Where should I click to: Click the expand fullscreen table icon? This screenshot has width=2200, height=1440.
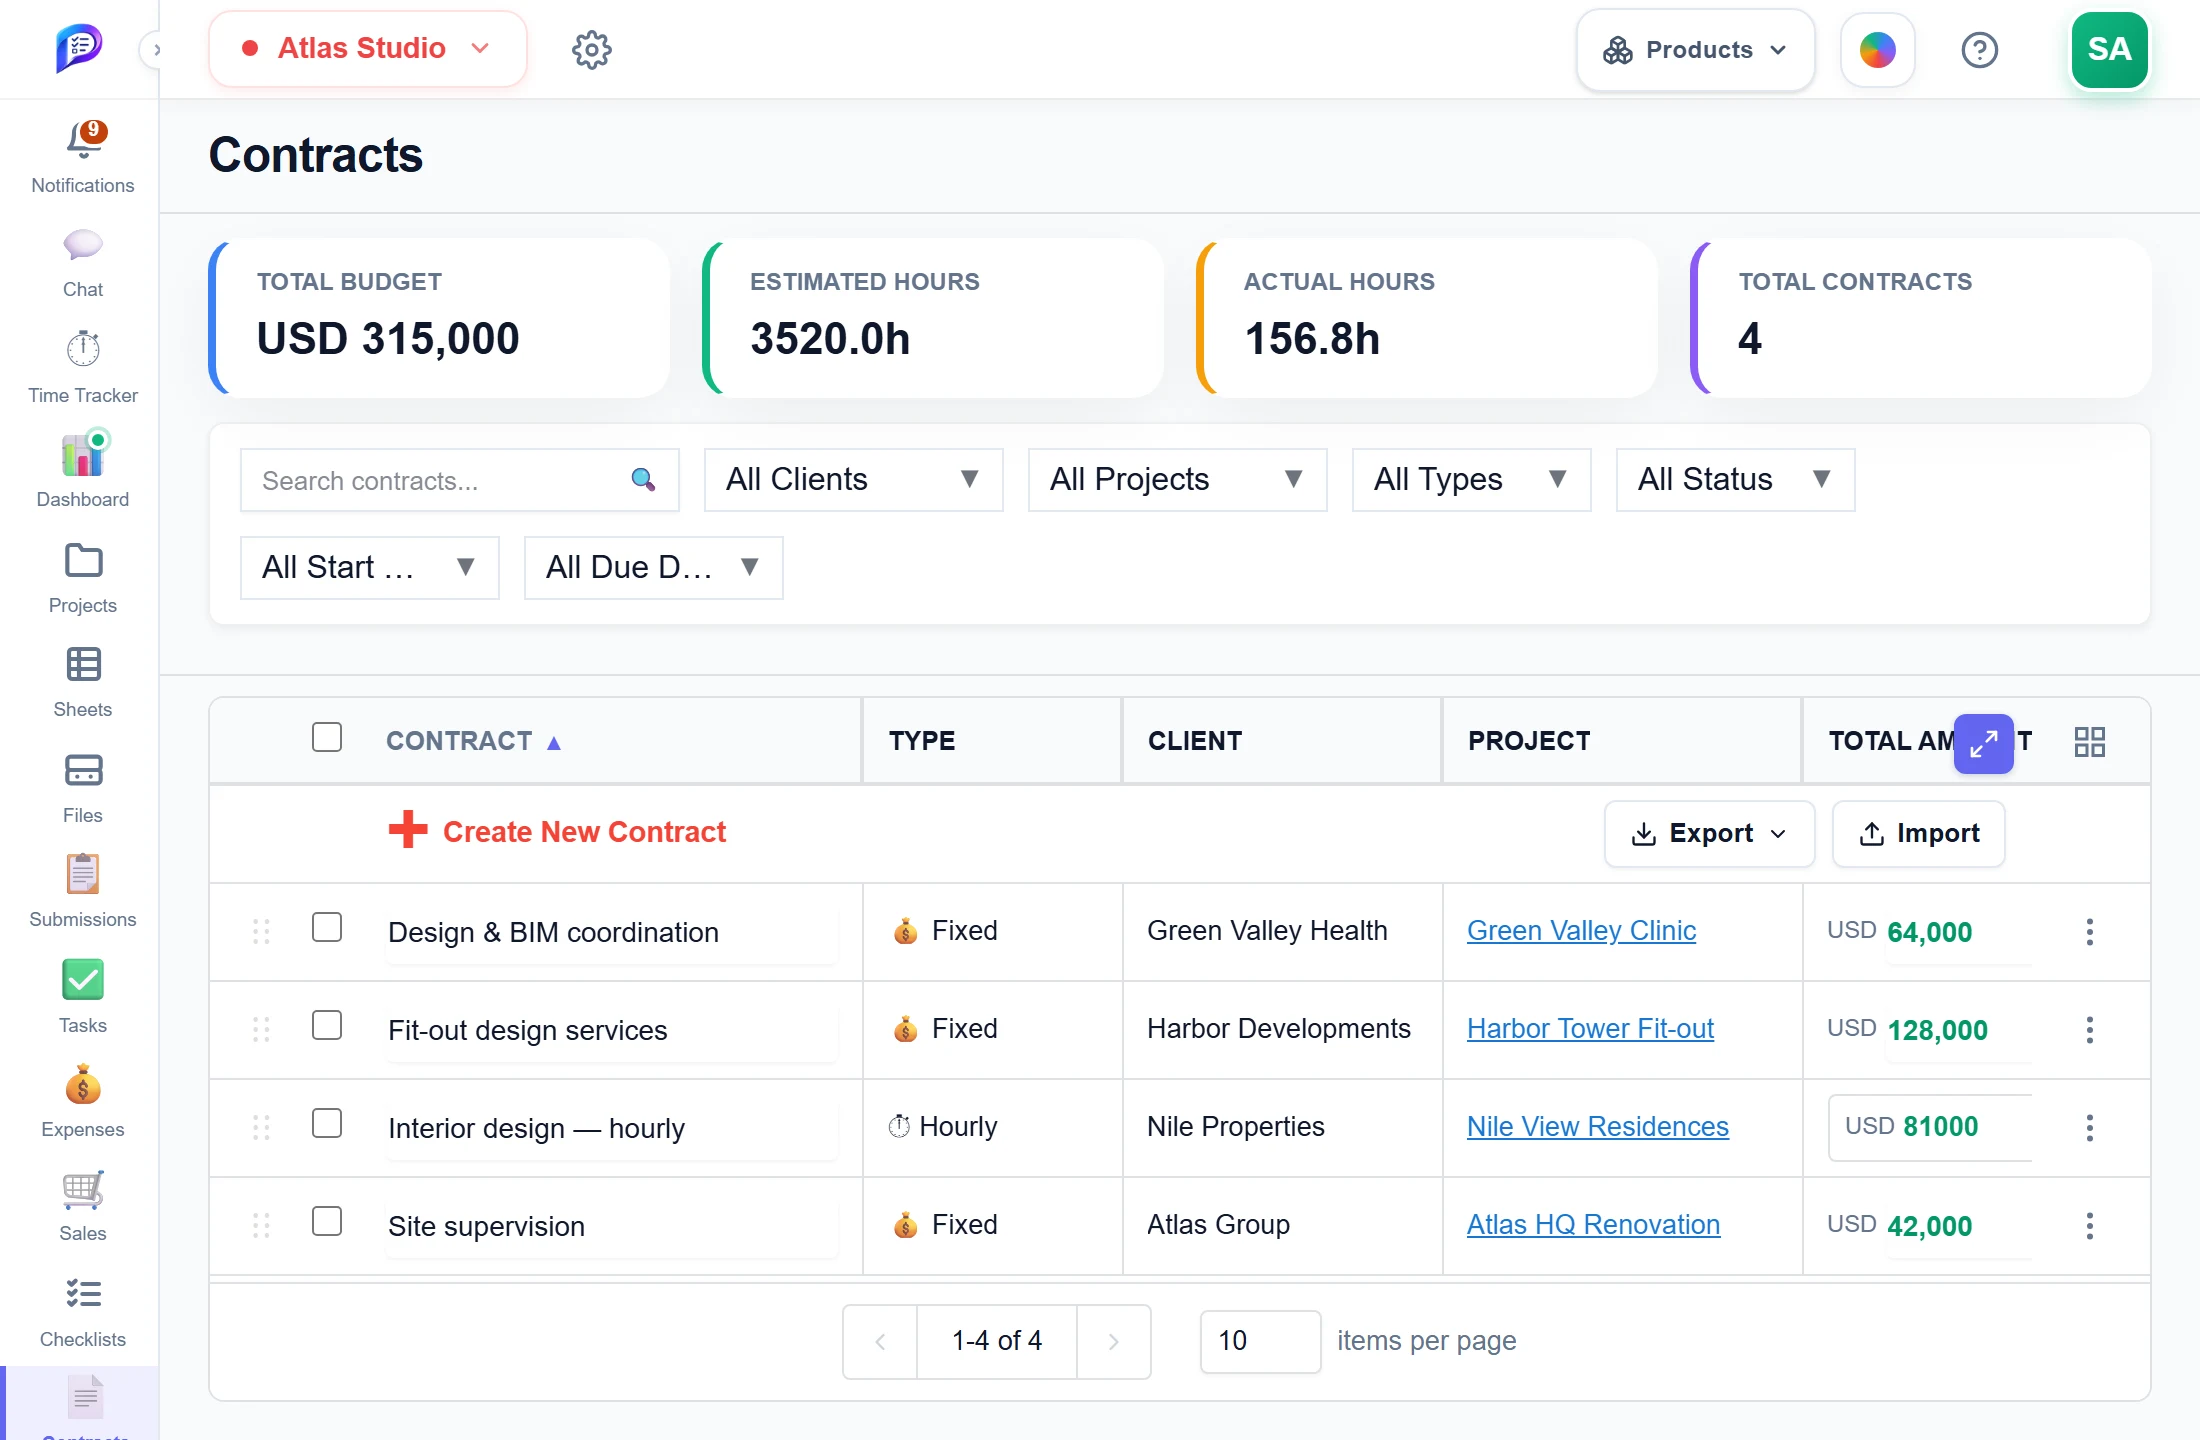point(1983,743)
